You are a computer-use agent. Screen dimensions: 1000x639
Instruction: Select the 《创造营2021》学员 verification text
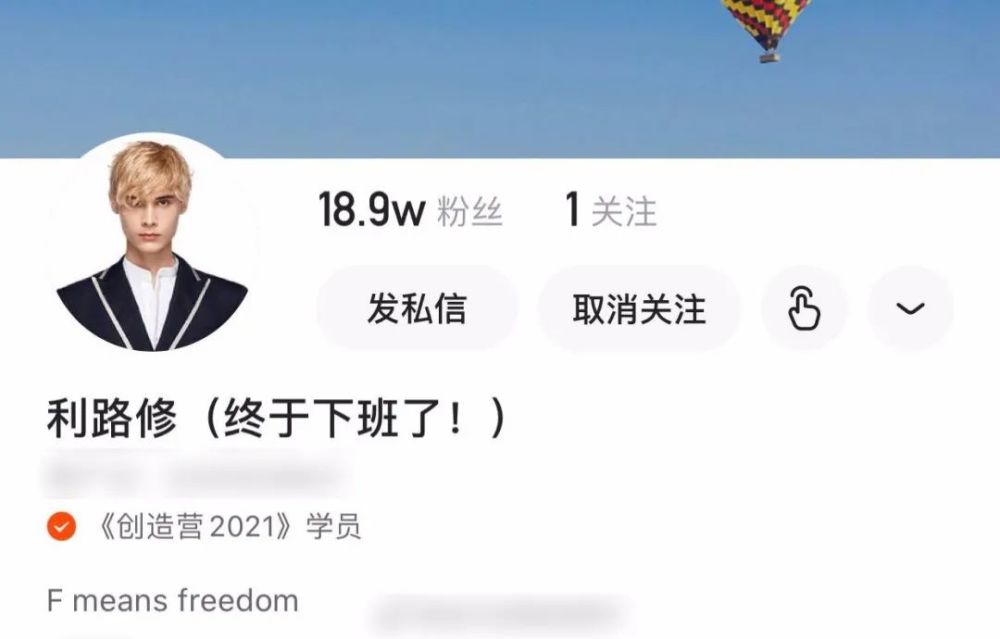click(x=230, y=527)
